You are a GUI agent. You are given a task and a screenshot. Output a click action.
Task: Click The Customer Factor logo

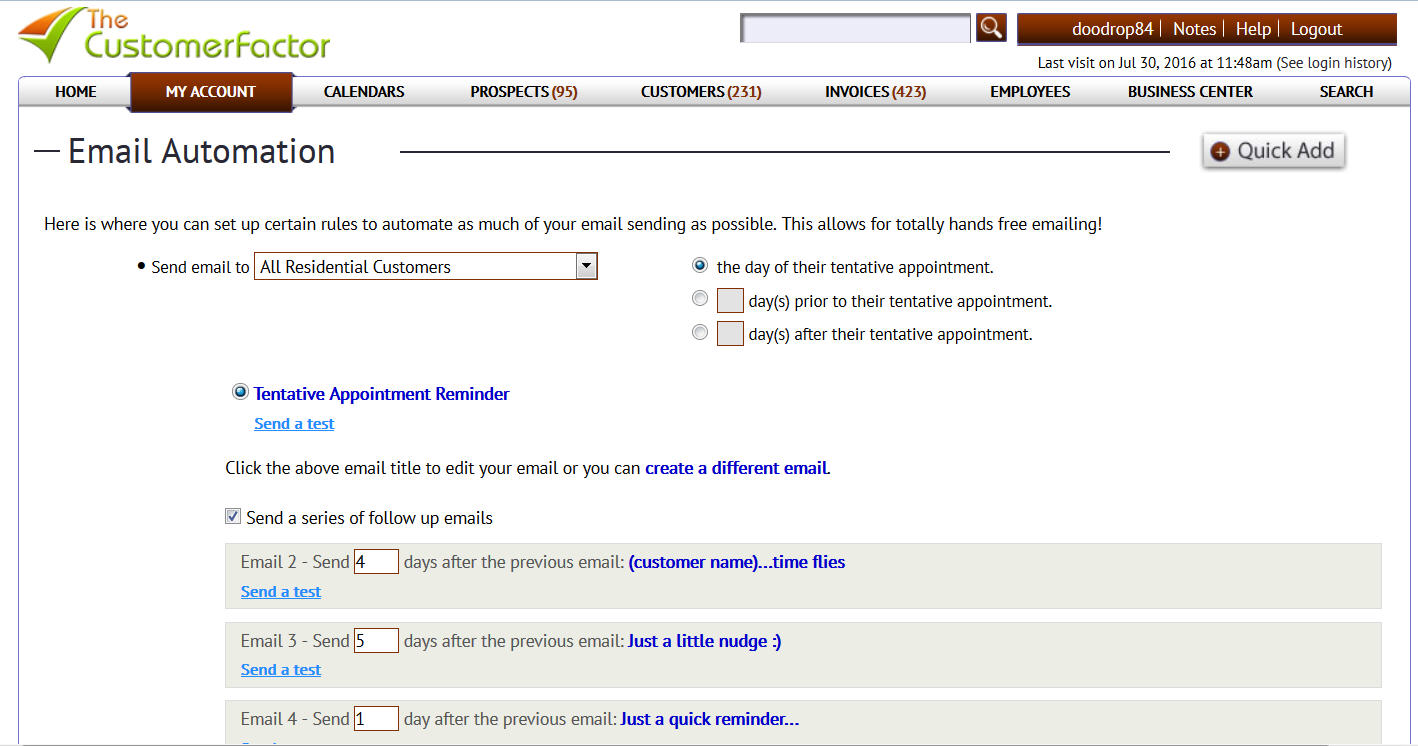[x=175, y=36]
